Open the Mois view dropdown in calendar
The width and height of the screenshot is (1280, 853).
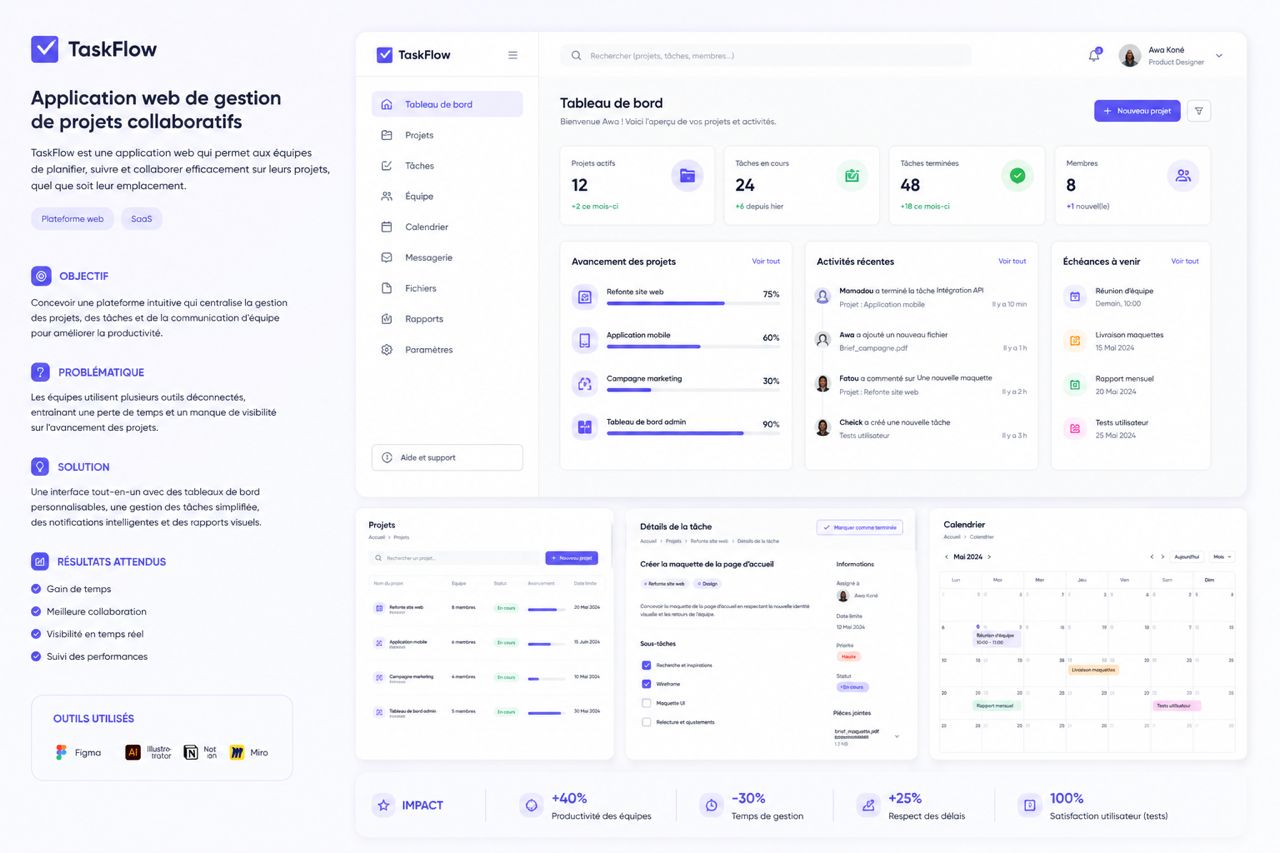(1222, 557)
